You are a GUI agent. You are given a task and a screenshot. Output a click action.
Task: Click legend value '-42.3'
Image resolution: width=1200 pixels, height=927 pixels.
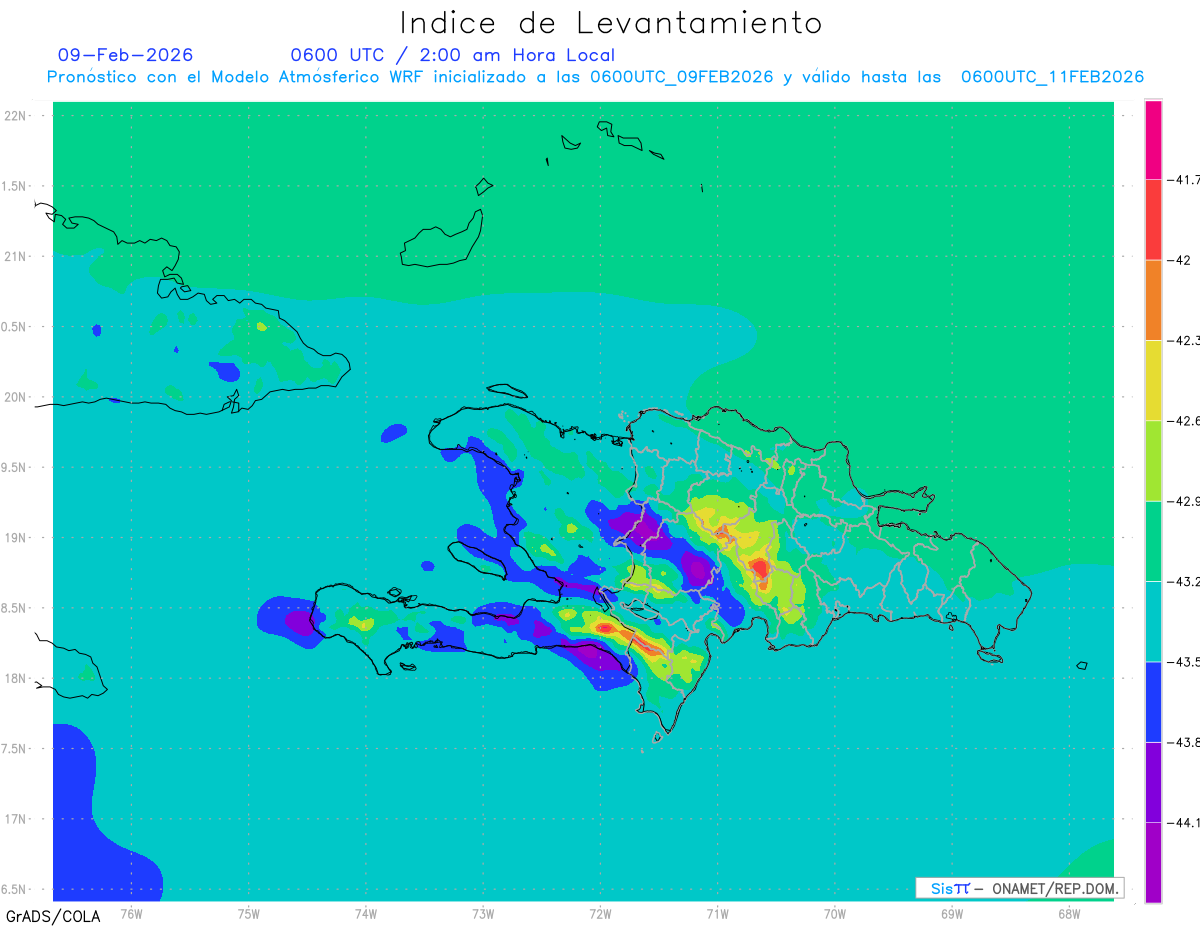[x=1184, y=341]
